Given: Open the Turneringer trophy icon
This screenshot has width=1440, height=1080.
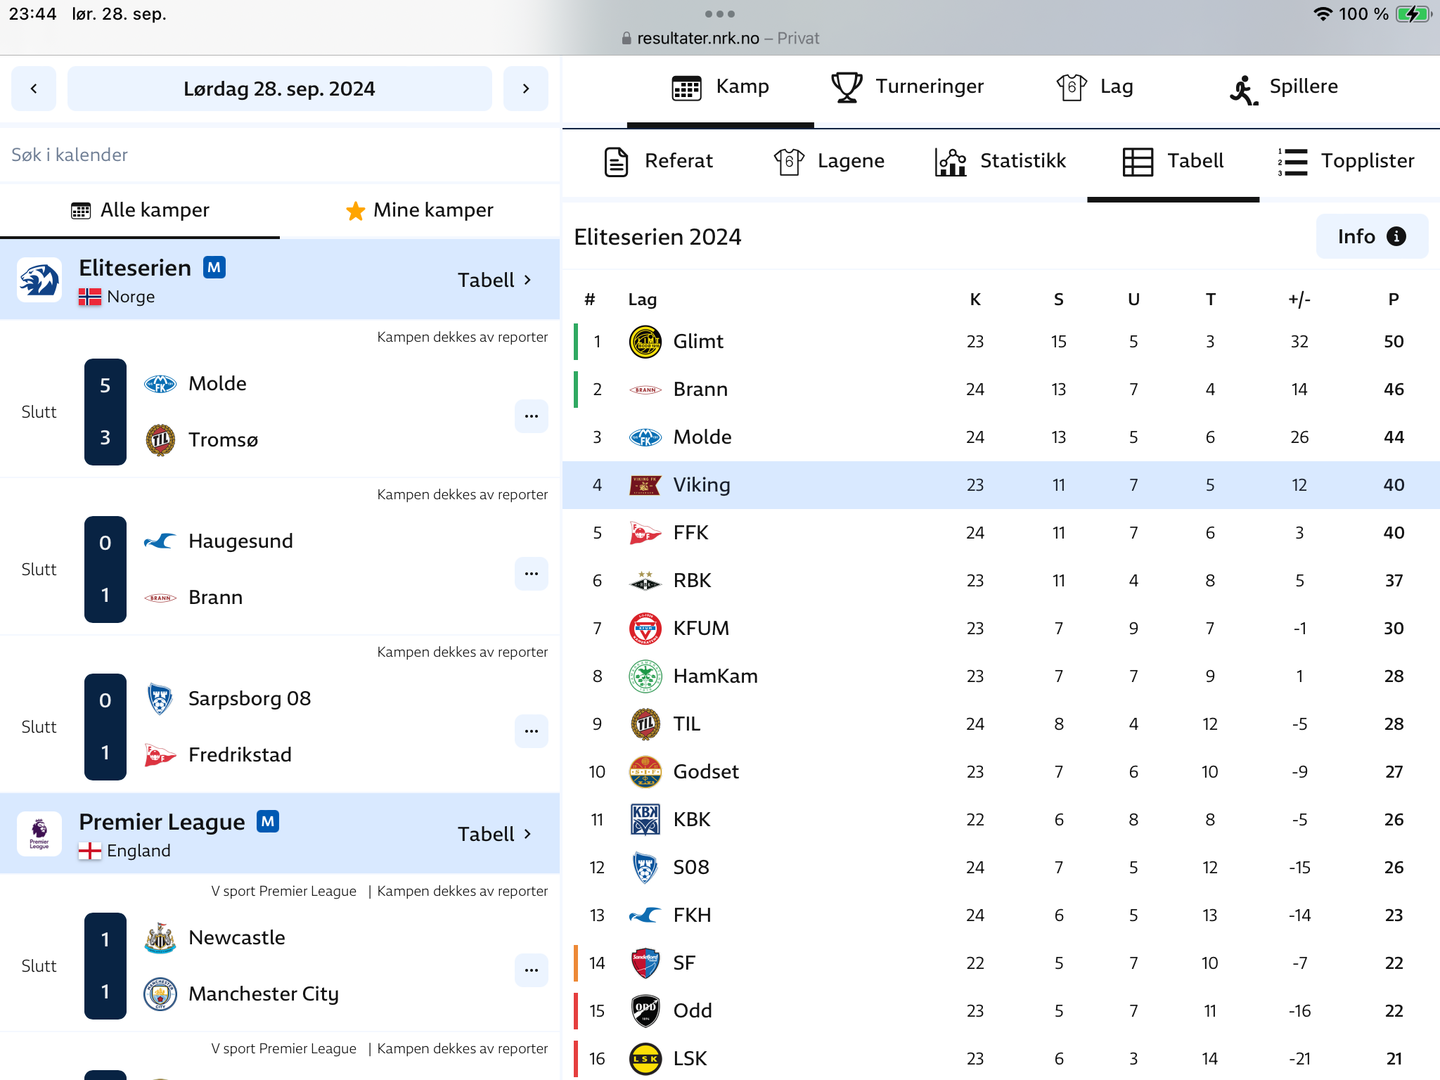Looking at the screenshot, I should [846, 87].
